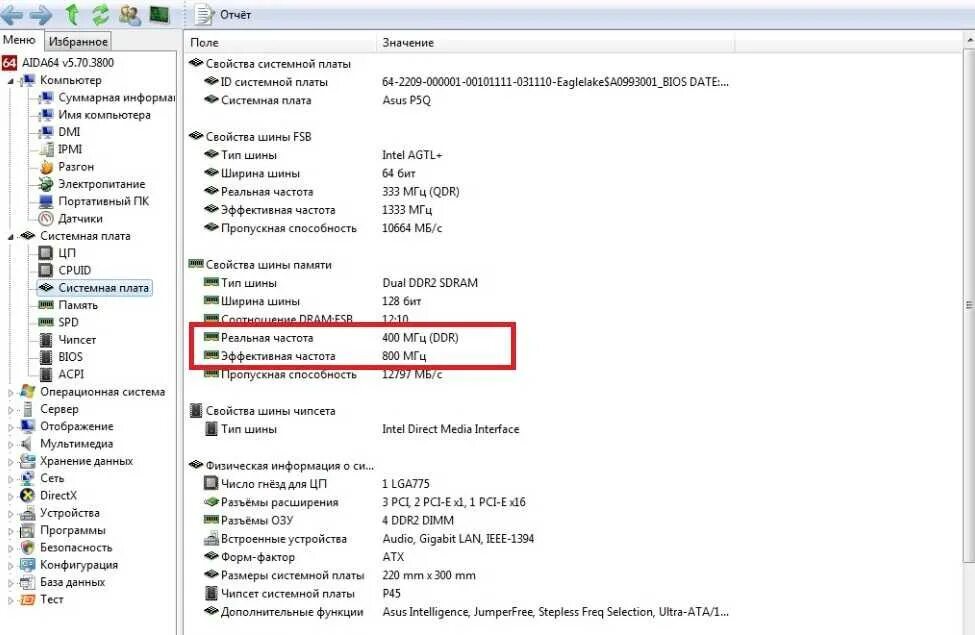Click the Операционная система Windows icon

(27, 392)
